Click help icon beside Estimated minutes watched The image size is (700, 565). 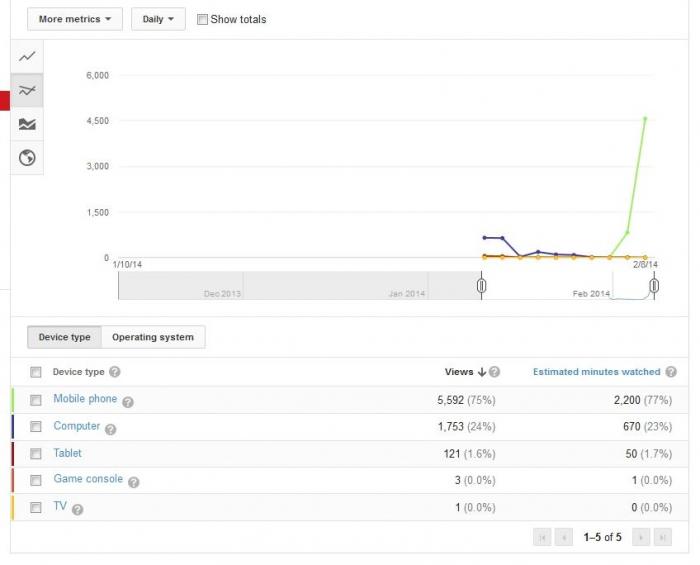671,372
